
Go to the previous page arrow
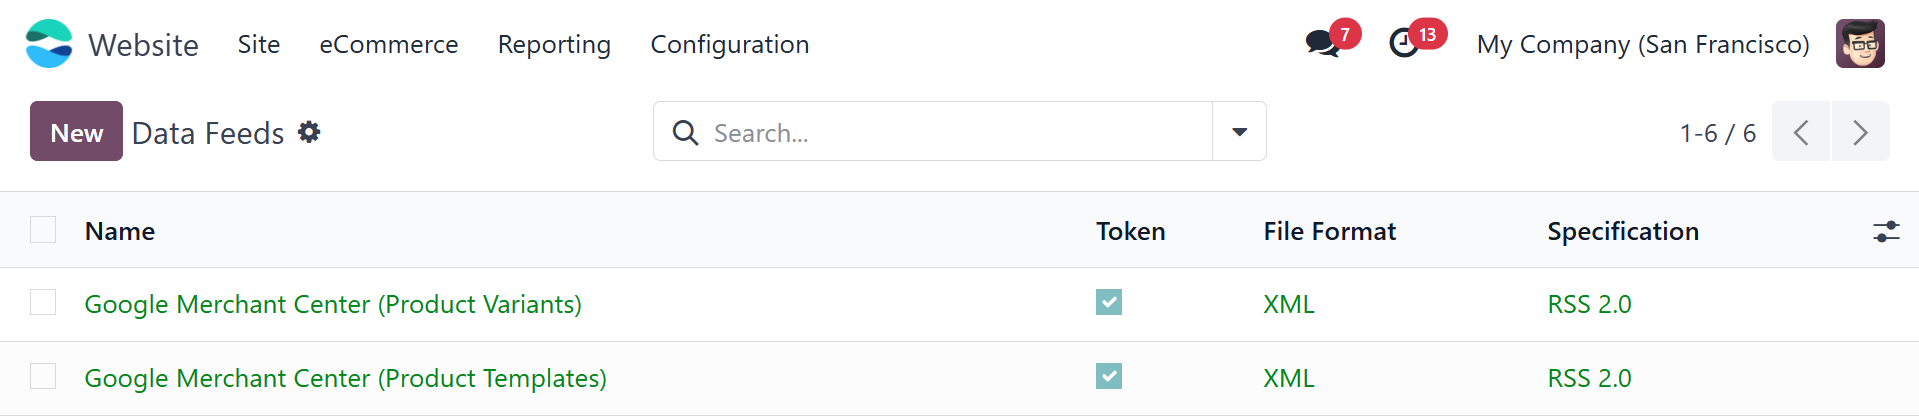tap(1801, 132)
